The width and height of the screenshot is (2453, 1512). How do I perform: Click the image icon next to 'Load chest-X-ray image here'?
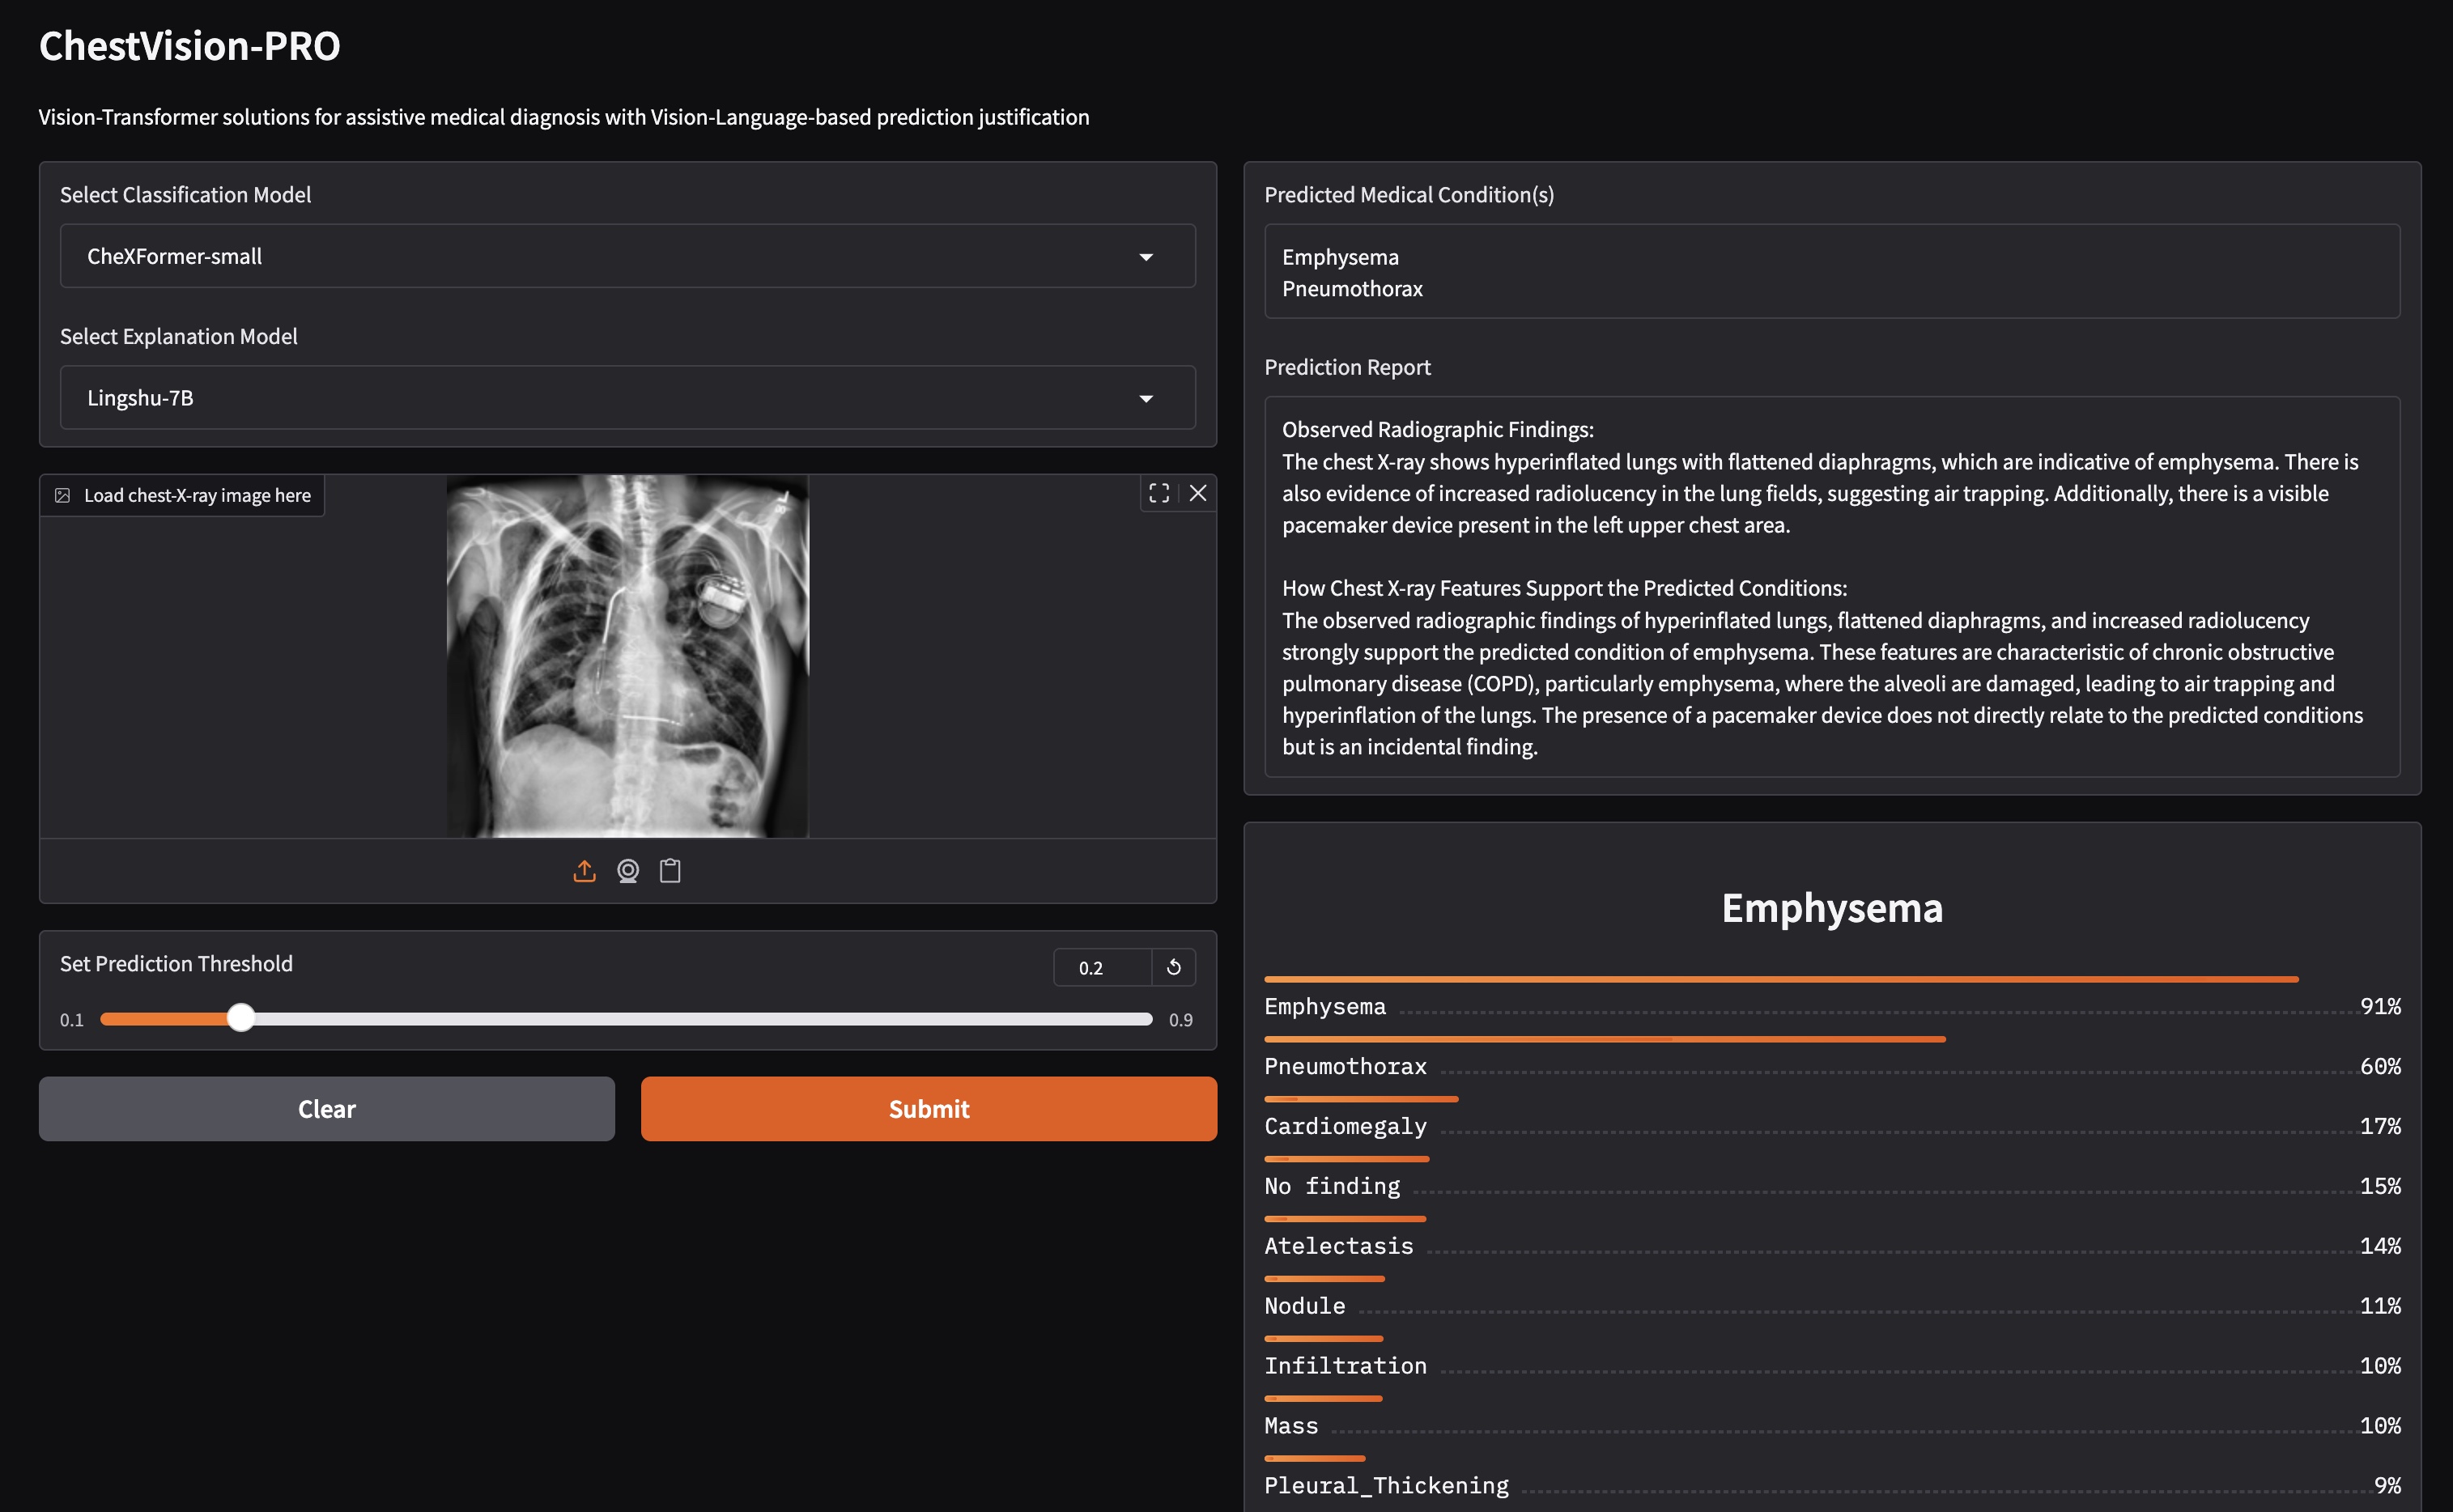(x=64, y=494)
